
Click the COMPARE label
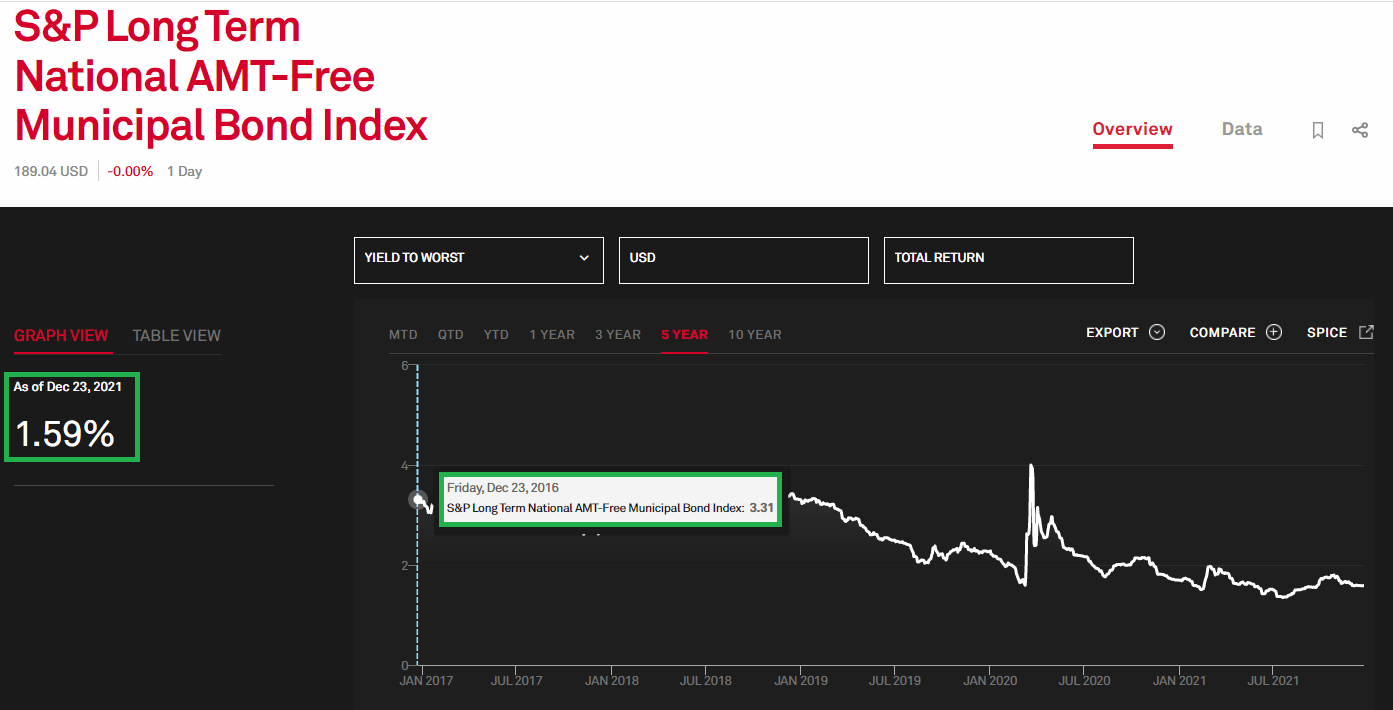tap(1222, 332)
